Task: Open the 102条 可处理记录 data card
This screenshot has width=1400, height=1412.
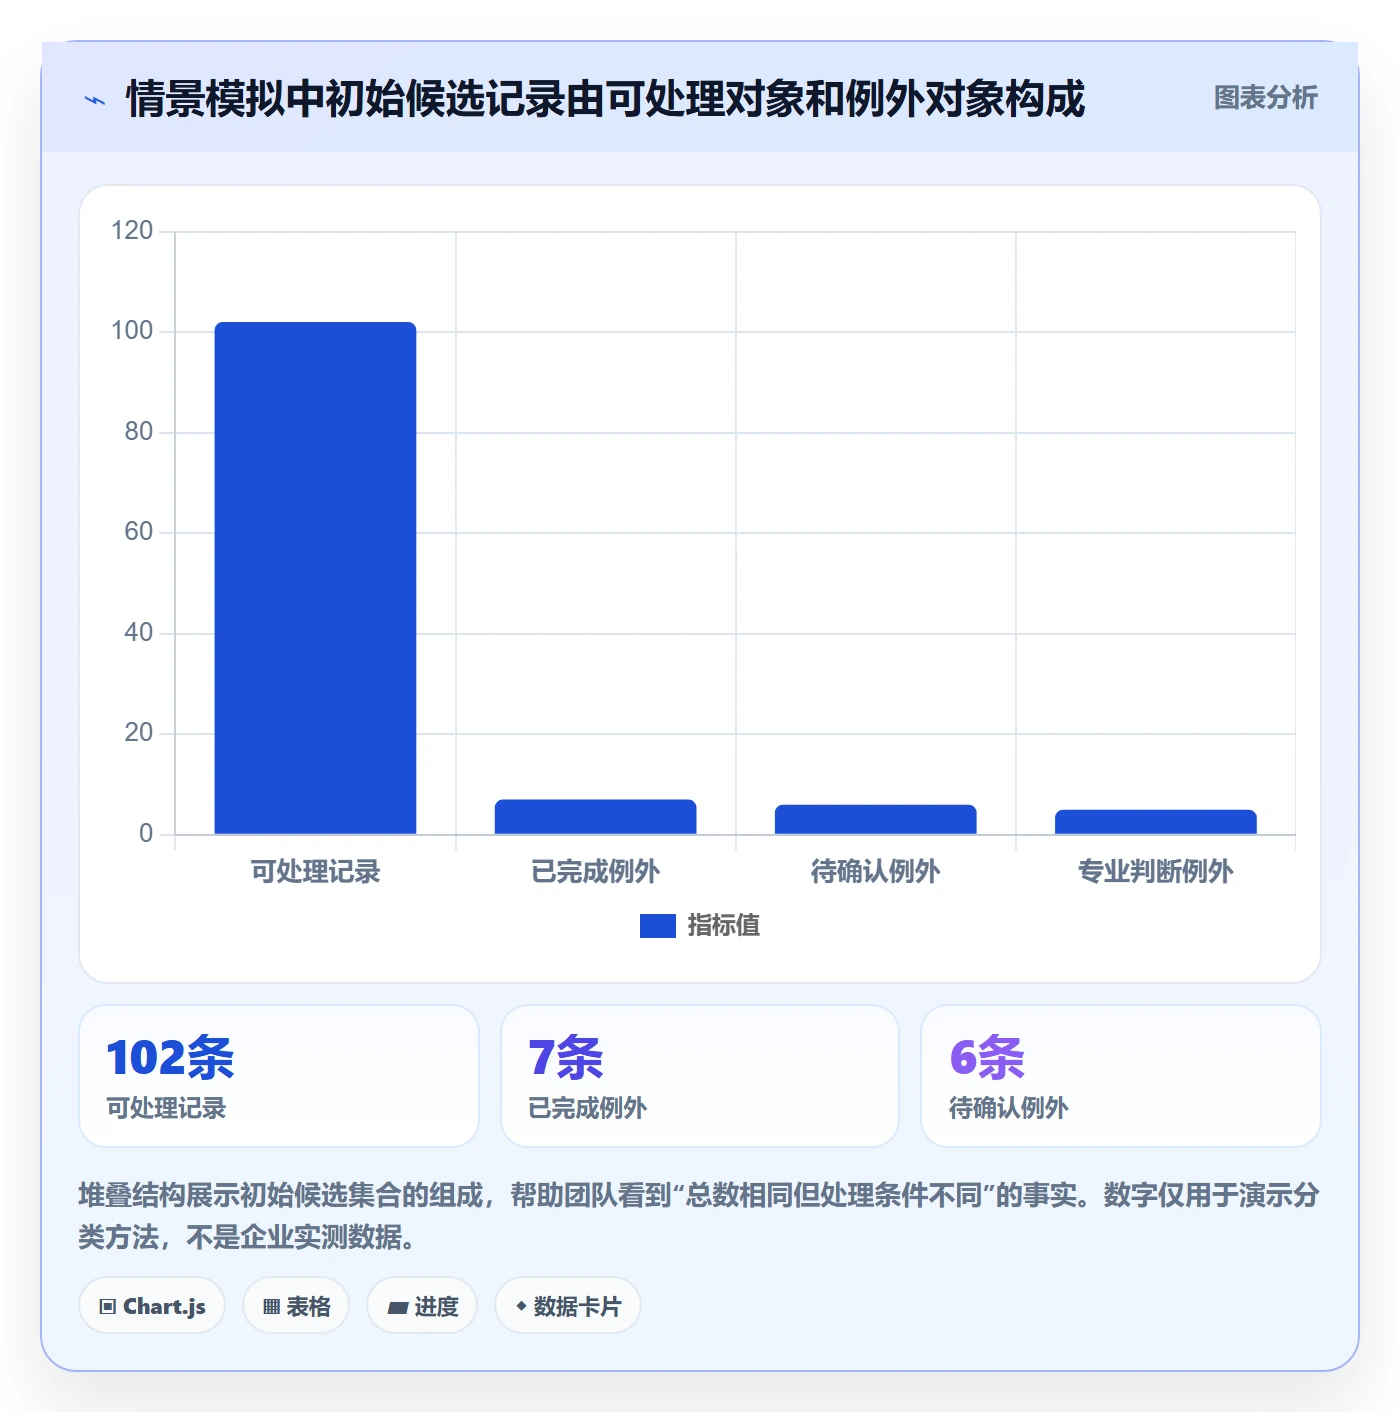Action: coord(279,1076)
